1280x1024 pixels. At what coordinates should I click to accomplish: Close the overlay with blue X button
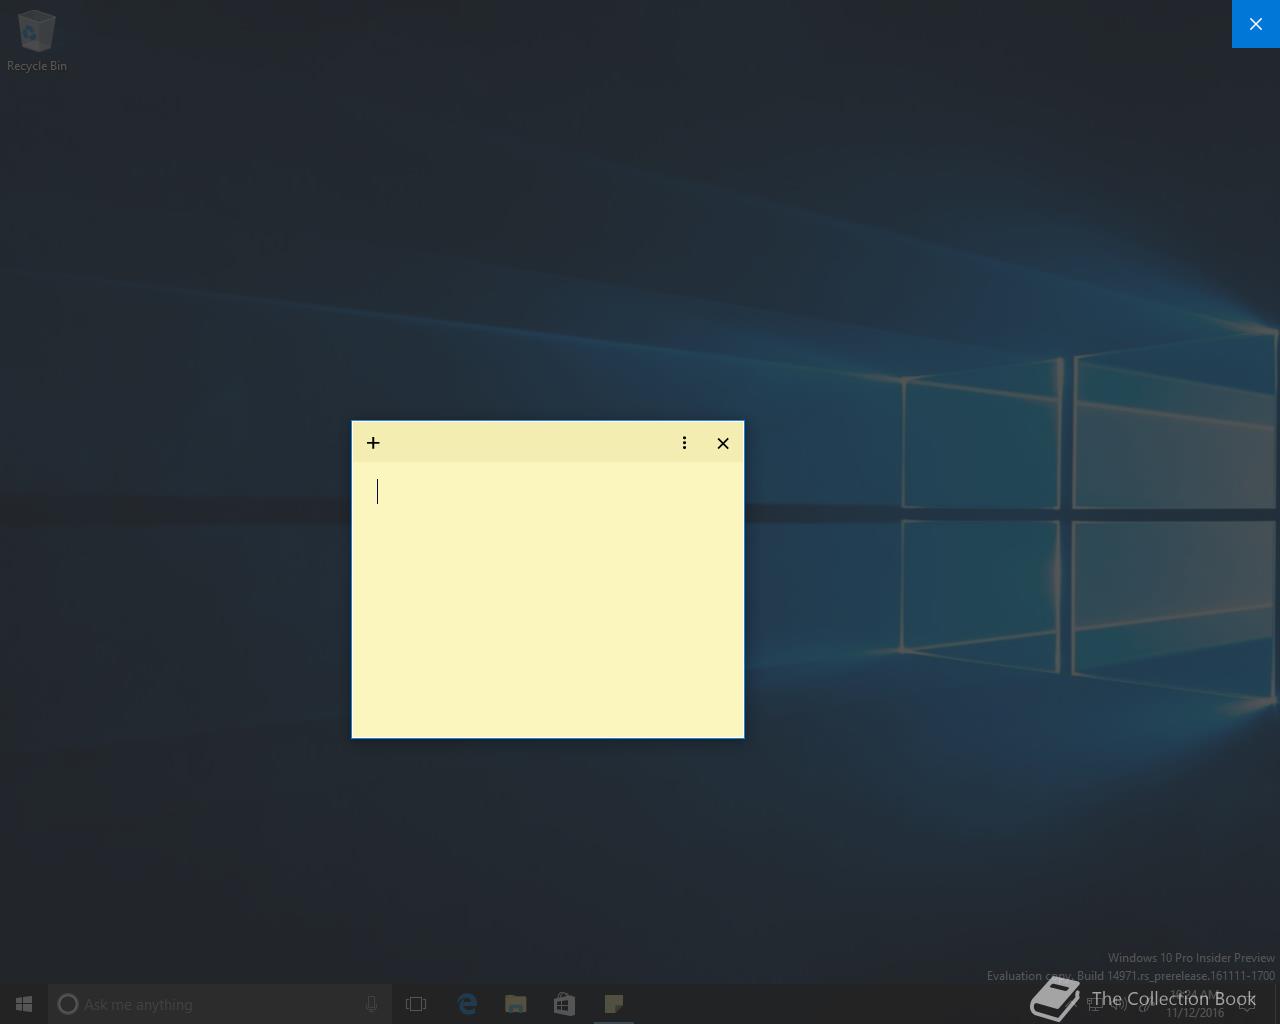(1256, 24)
